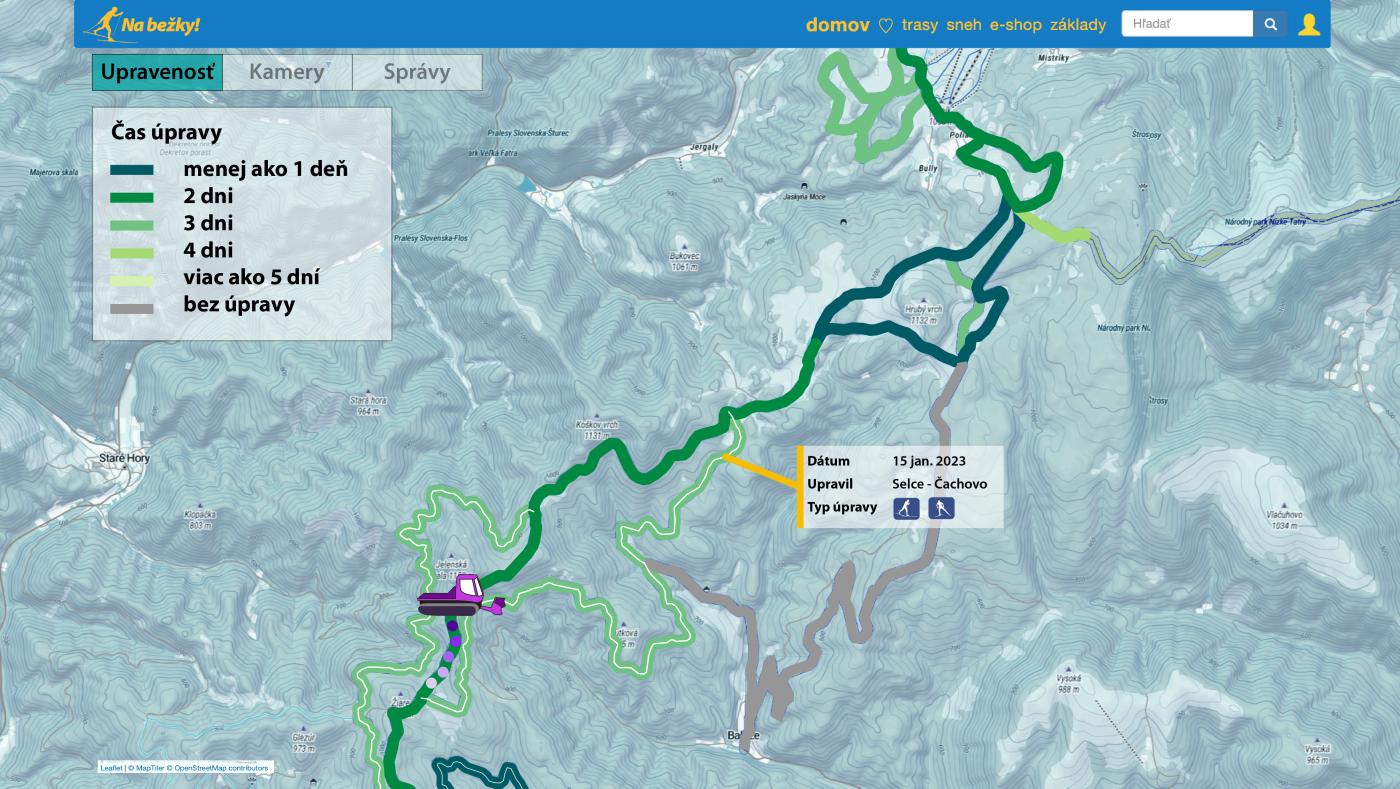Image resolution: width=1400 pixels, height=789 pixels.
Task: Click '15 jan. 2023' date in popup
Action: (x=929, y=461)
